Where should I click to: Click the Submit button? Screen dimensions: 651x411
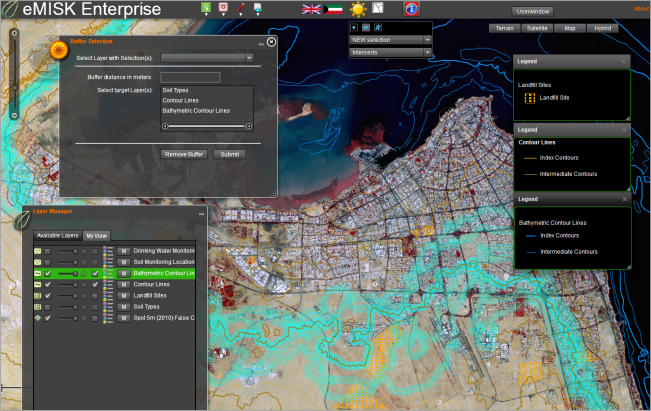point(230,154)
